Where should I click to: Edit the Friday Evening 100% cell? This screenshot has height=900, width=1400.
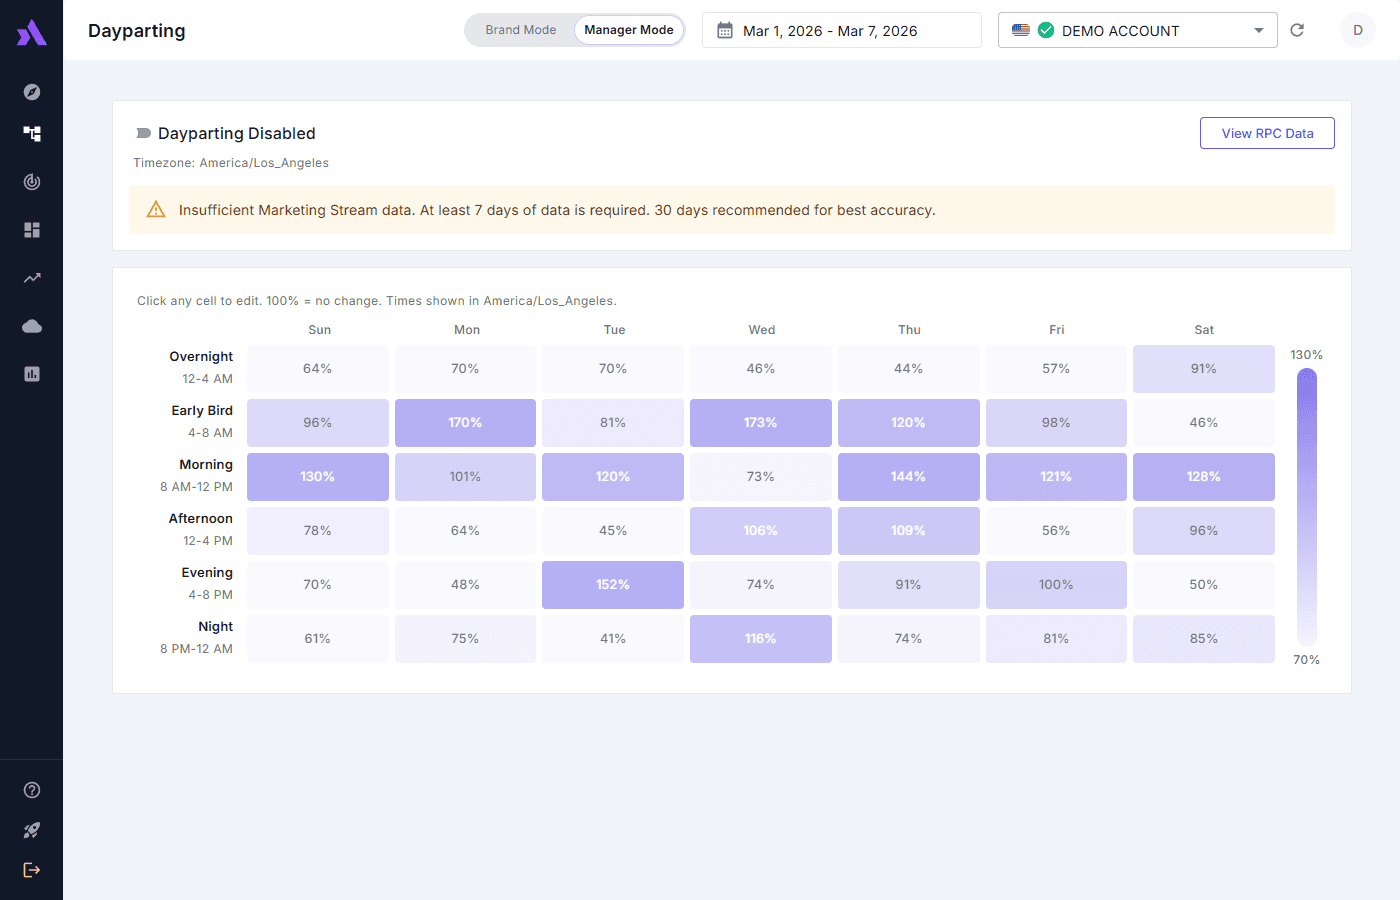tap(1056, 585)
